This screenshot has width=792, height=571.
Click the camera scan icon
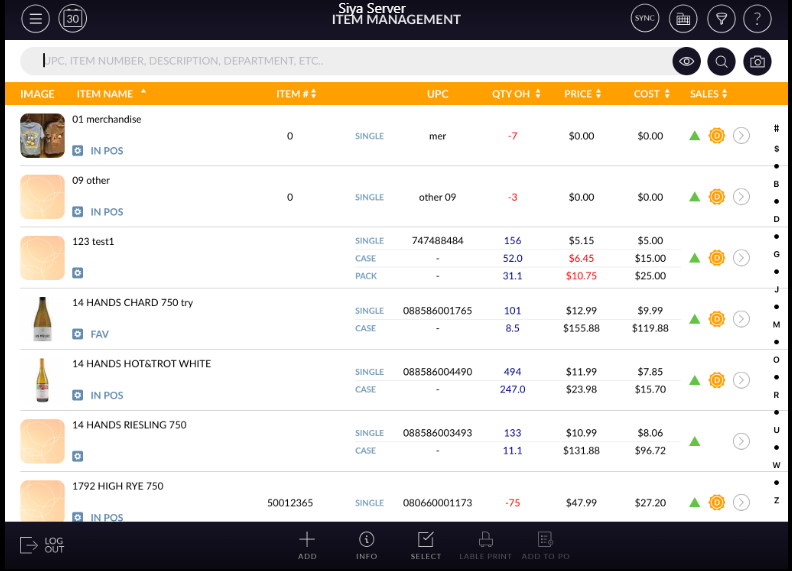coord(758,62)
